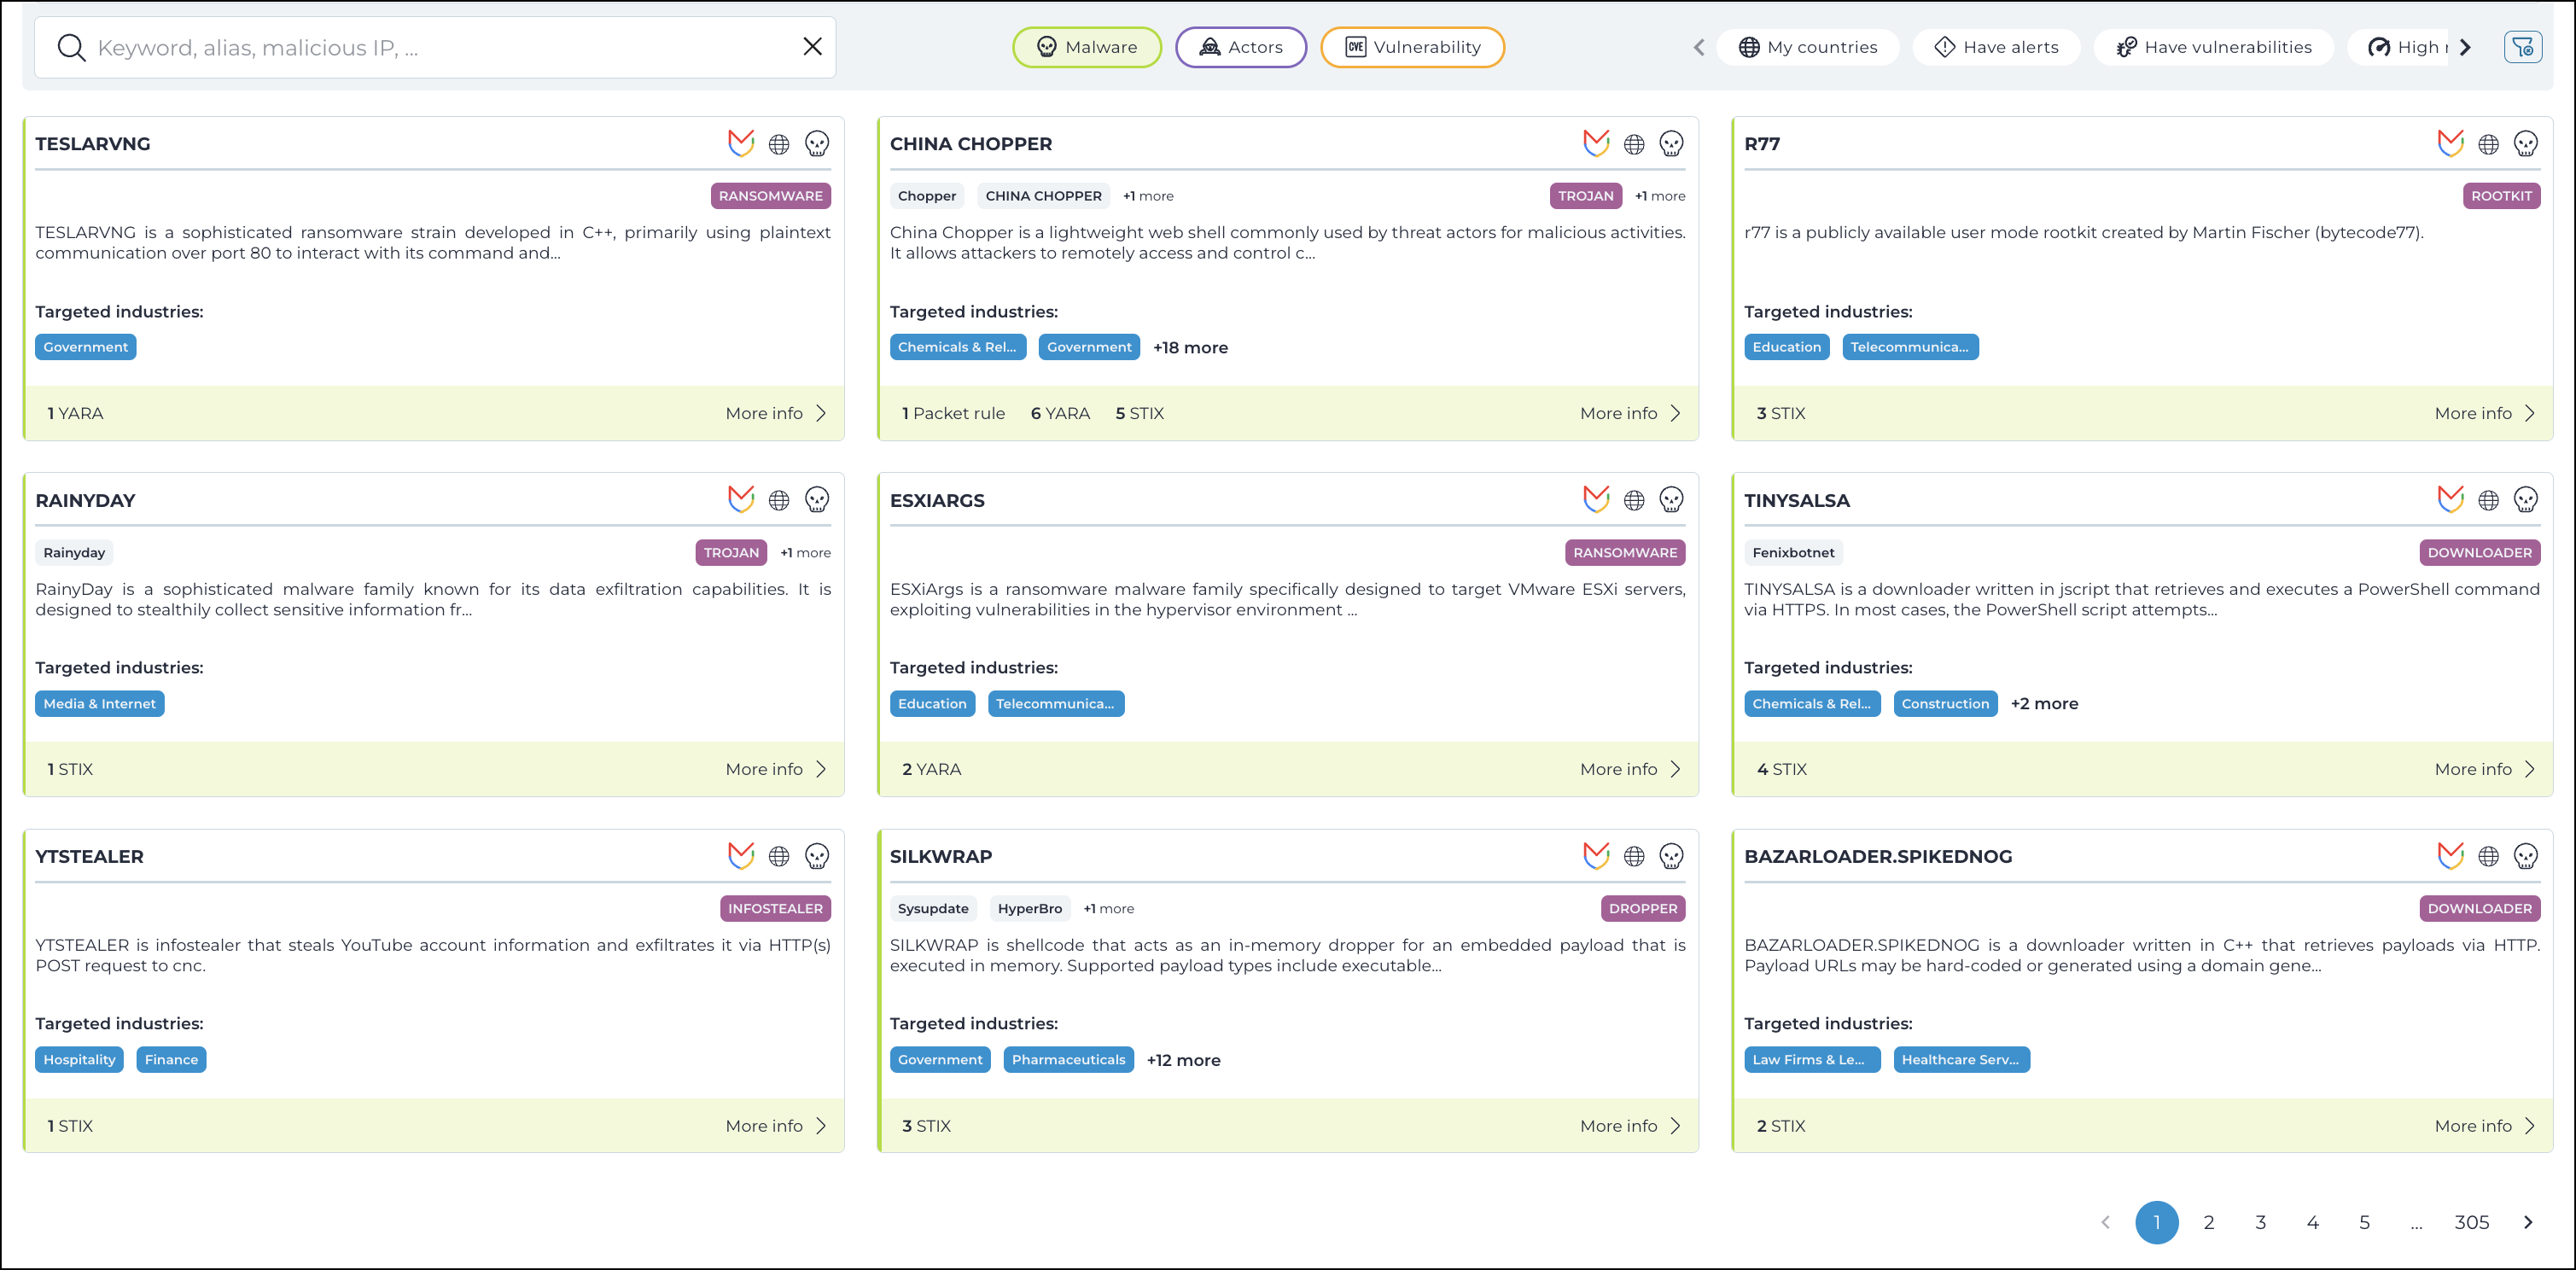Enable the My countries filter

pyautogui.click(x=1808, y=47)
